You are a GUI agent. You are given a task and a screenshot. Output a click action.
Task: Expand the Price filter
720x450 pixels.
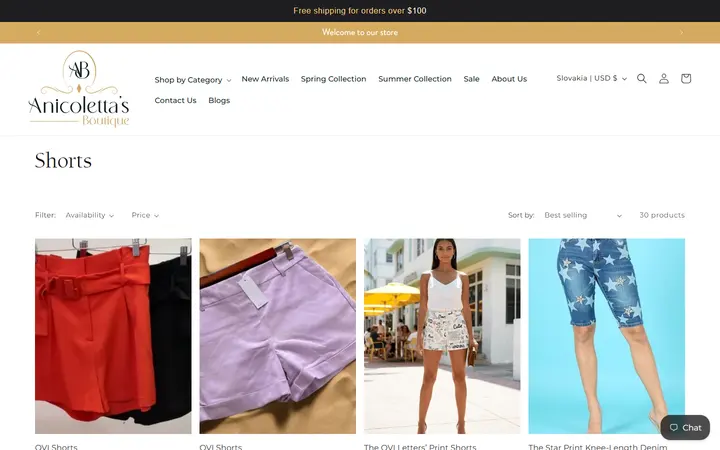pos(145,215)
